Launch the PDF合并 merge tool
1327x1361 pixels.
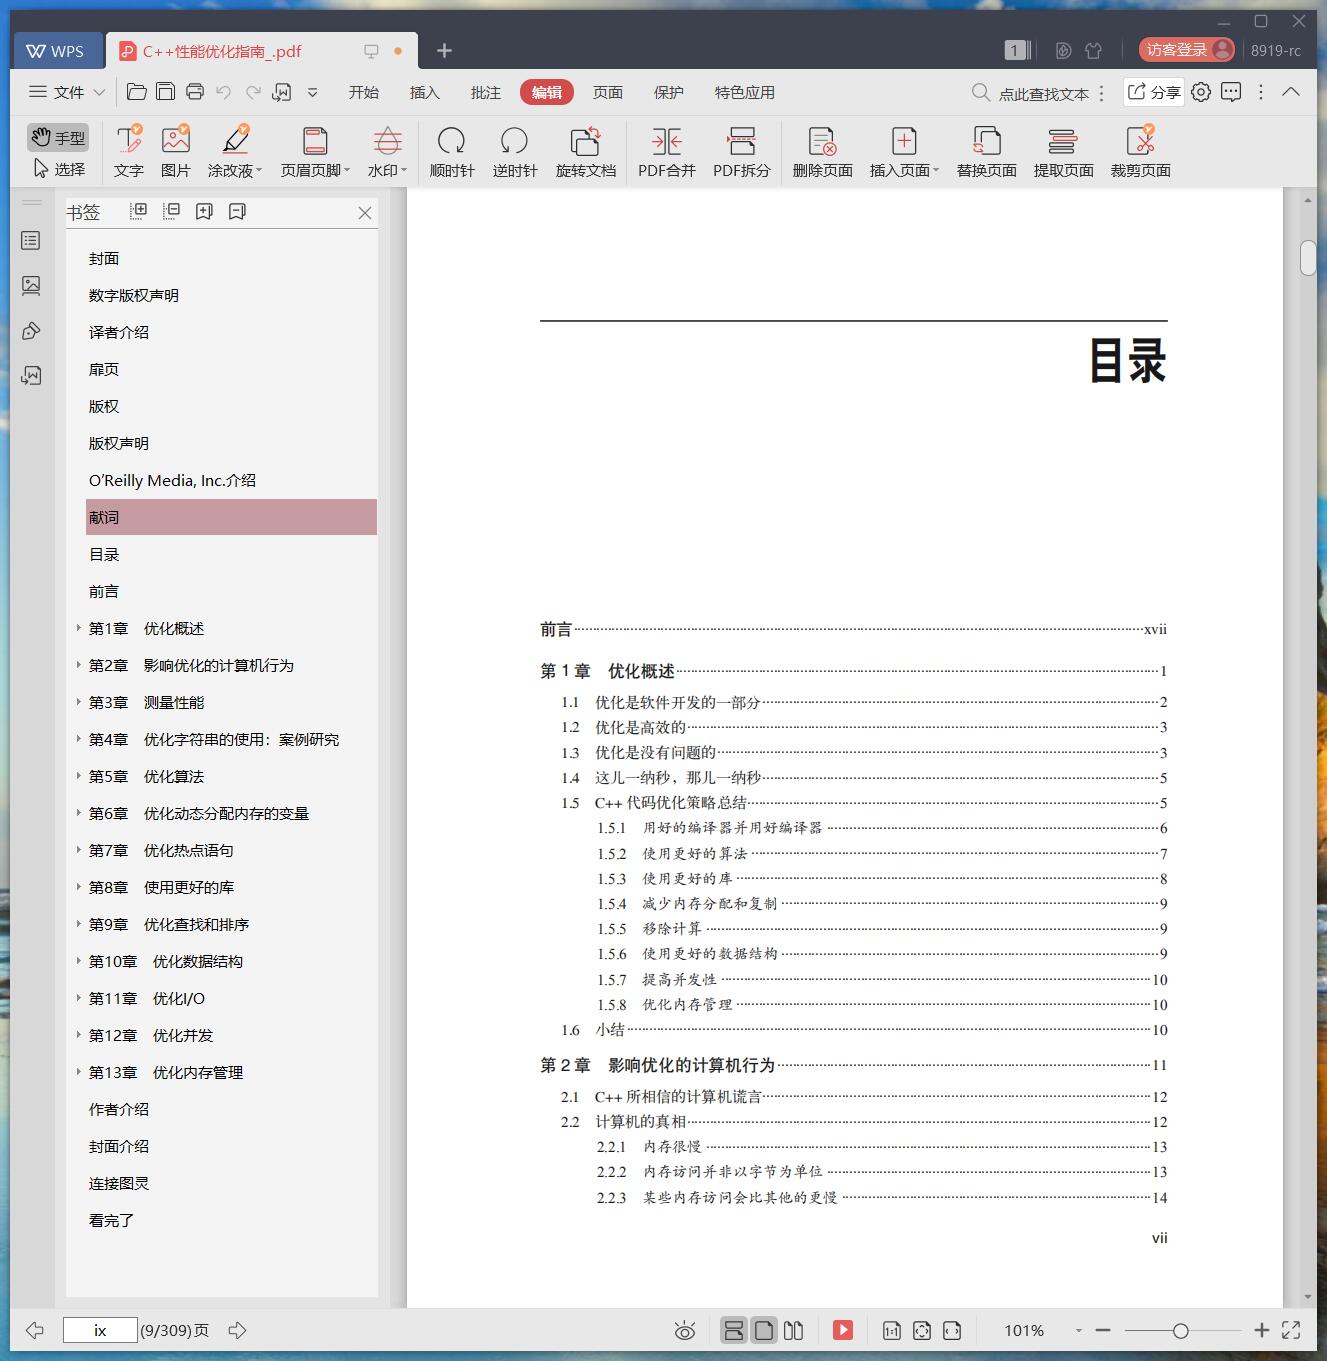(x=667, y=152)
